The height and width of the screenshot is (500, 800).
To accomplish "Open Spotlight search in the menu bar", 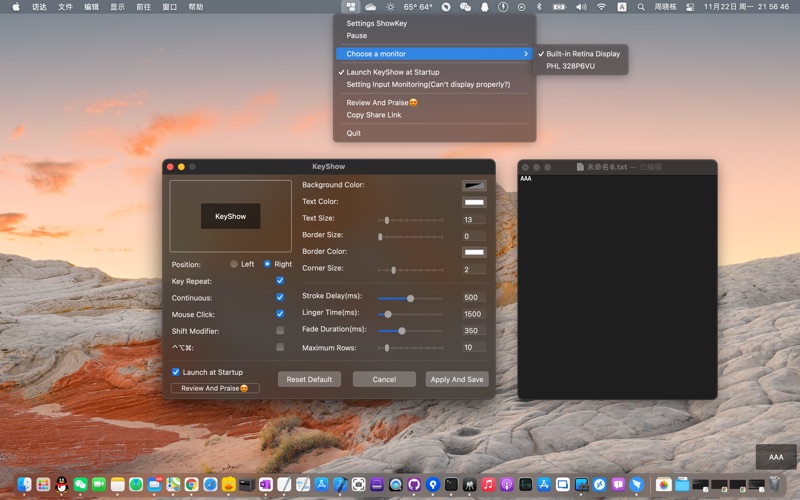I will point(641,7).
